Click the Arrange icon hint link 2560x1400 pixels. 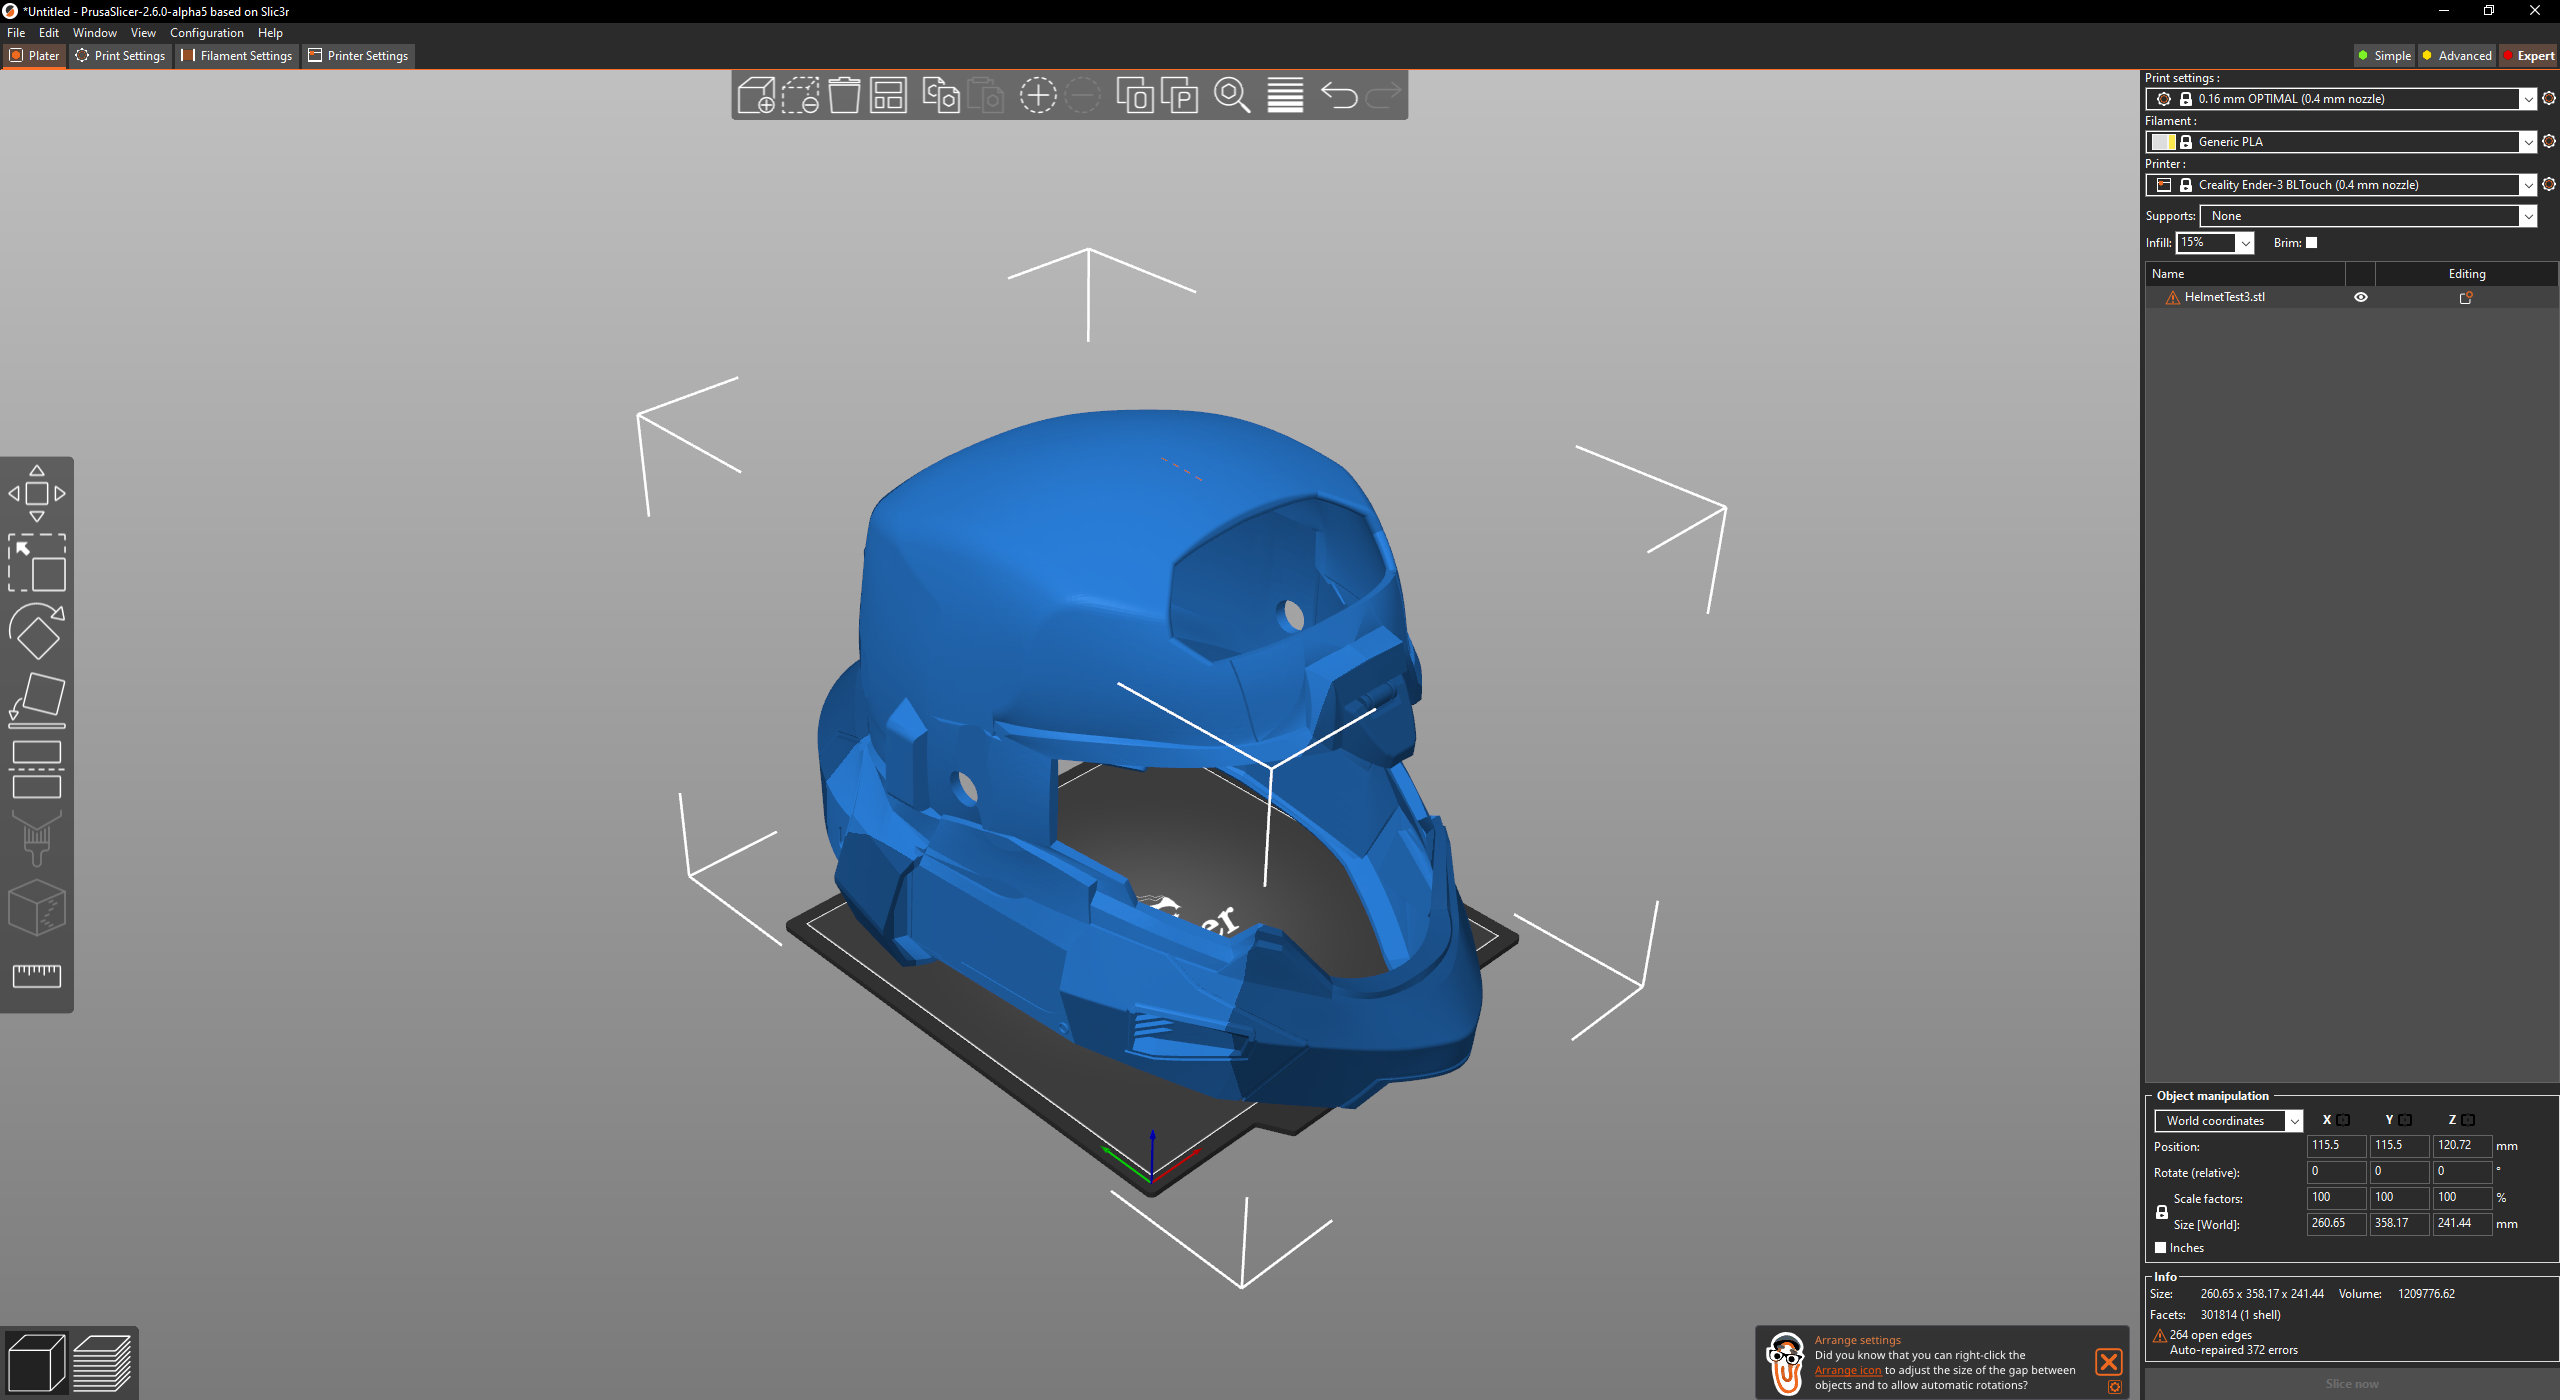click(x=1847, y=1371)
